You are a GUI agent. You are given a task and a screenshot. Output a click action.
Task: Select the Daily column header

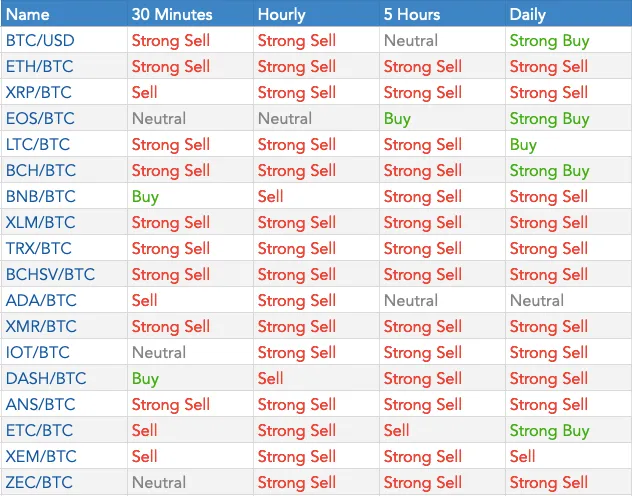(x=527, y=15)
